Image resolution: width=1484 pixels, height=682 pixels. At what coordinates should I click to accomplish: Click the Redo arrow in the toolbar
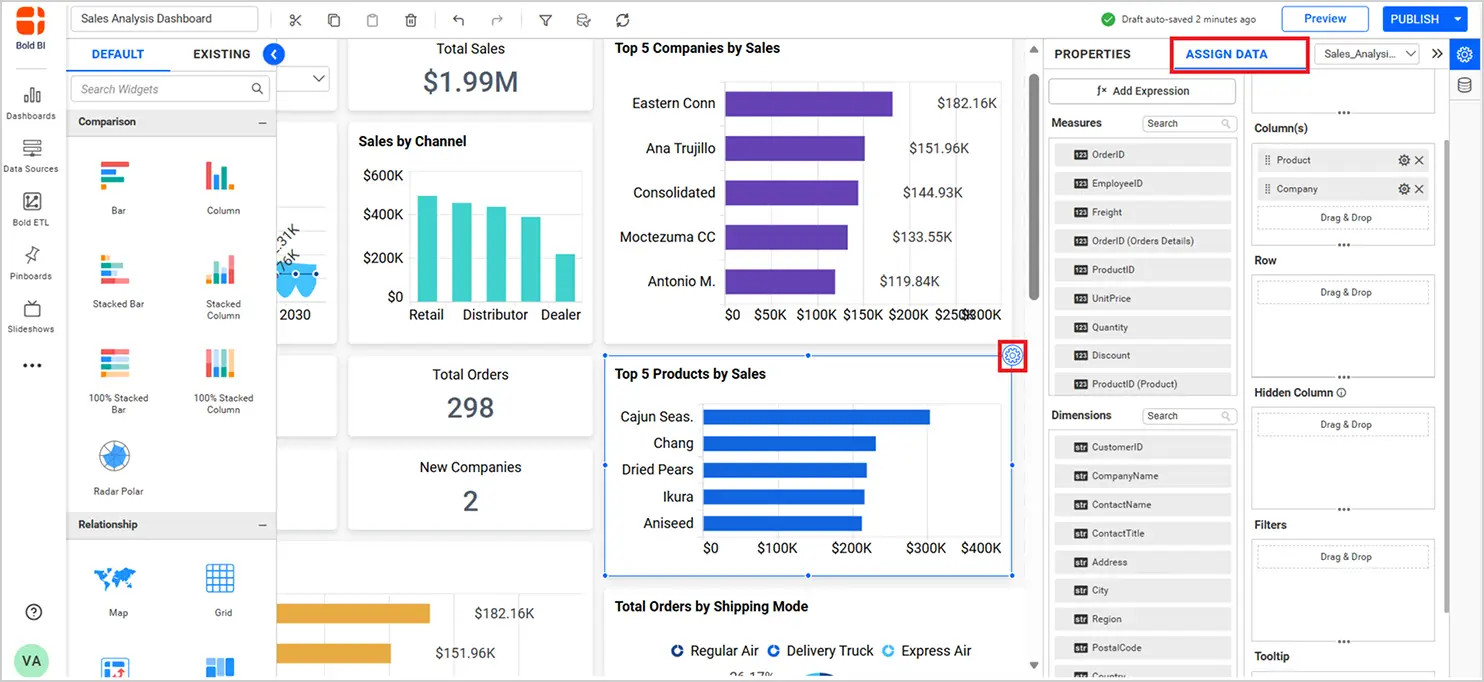[x=497, y=20]
